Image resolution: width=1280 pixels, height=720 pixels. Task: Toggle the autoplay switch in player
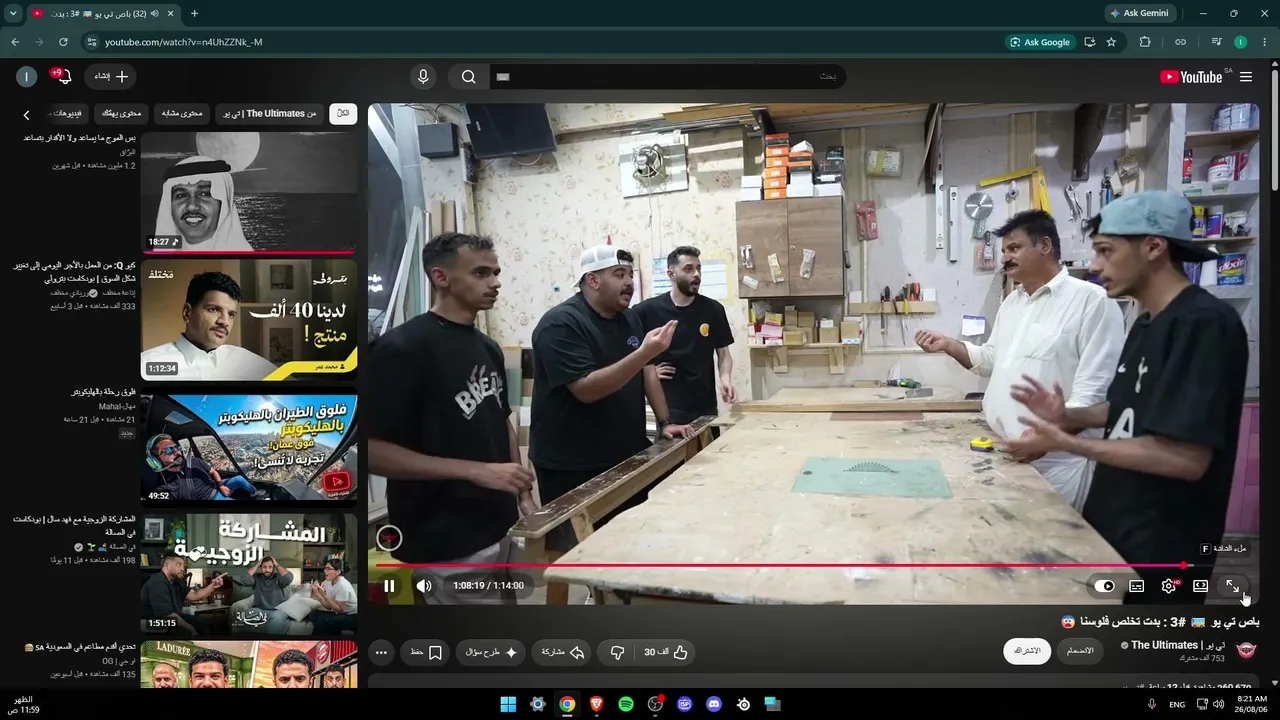pyautogui.click(x=1104, y=586)
